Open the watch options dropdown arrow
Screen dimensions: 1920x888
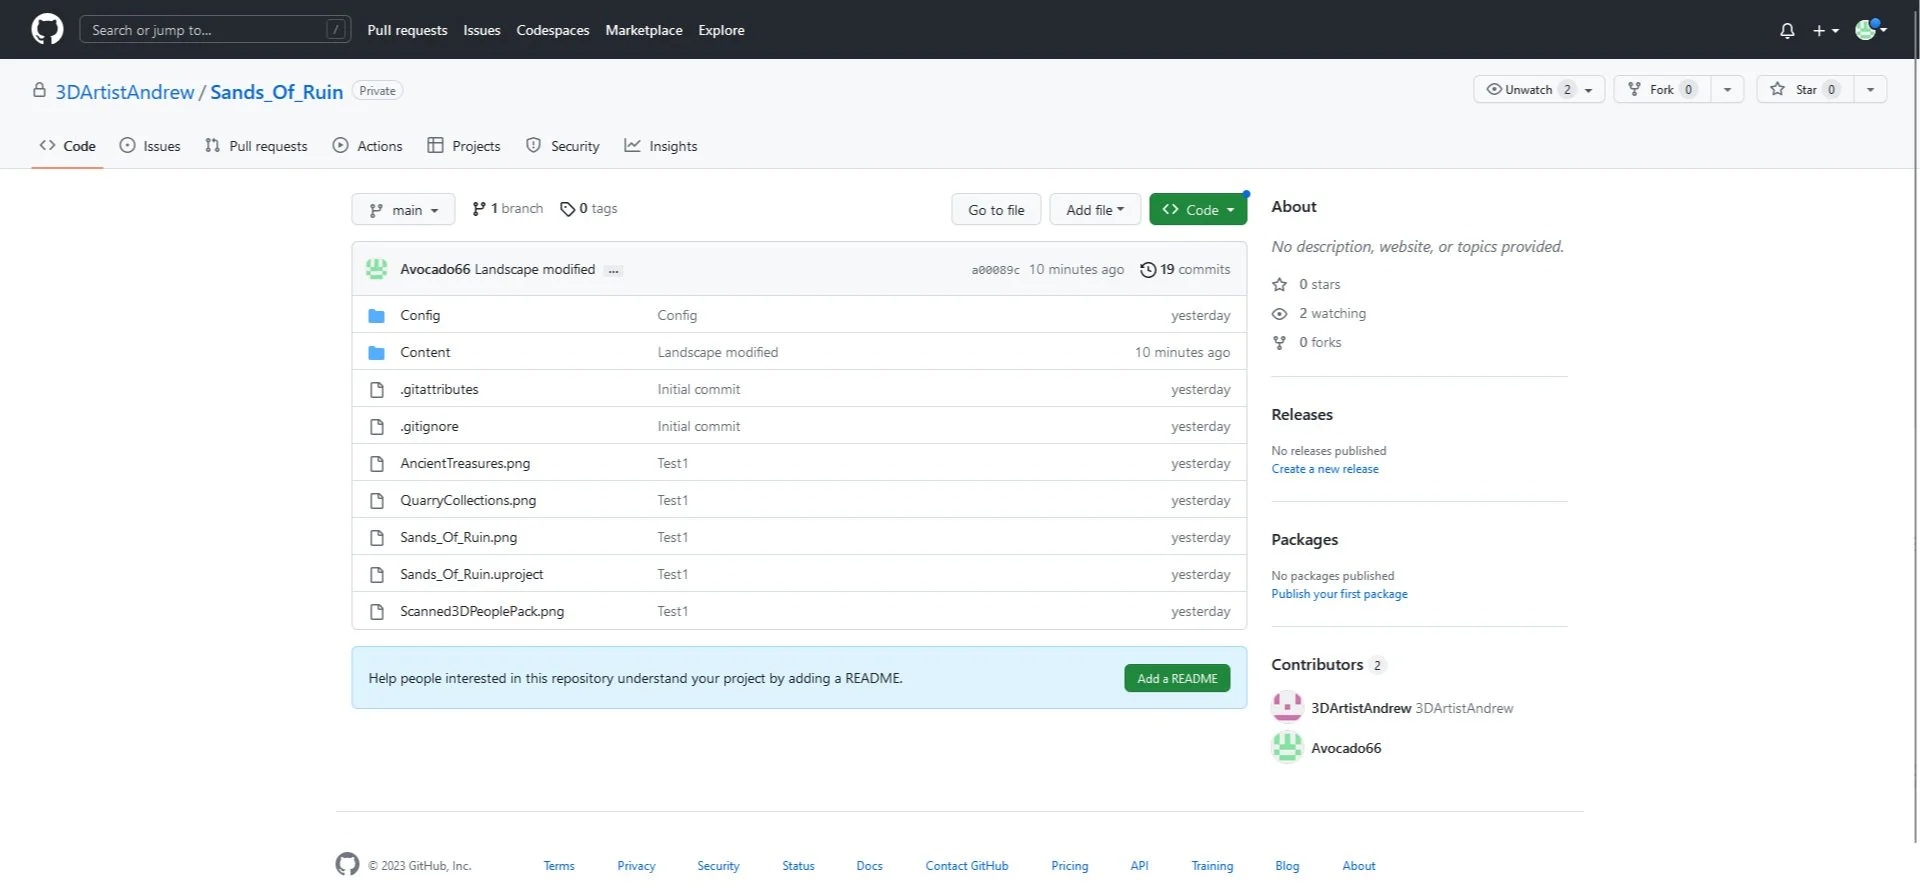coord(1589,90)
